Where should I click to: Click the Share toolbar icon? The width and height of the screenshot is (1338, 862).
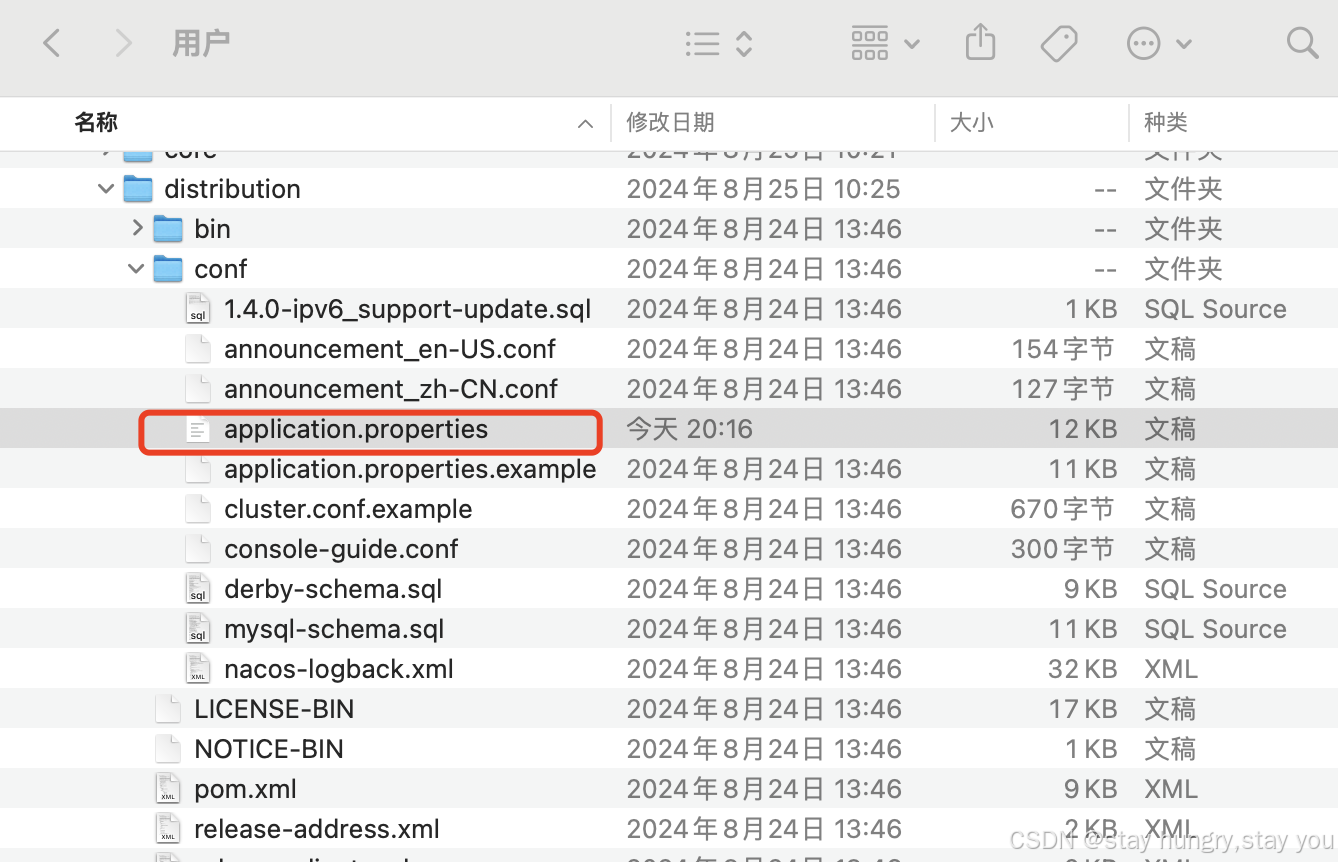[980, 42]
